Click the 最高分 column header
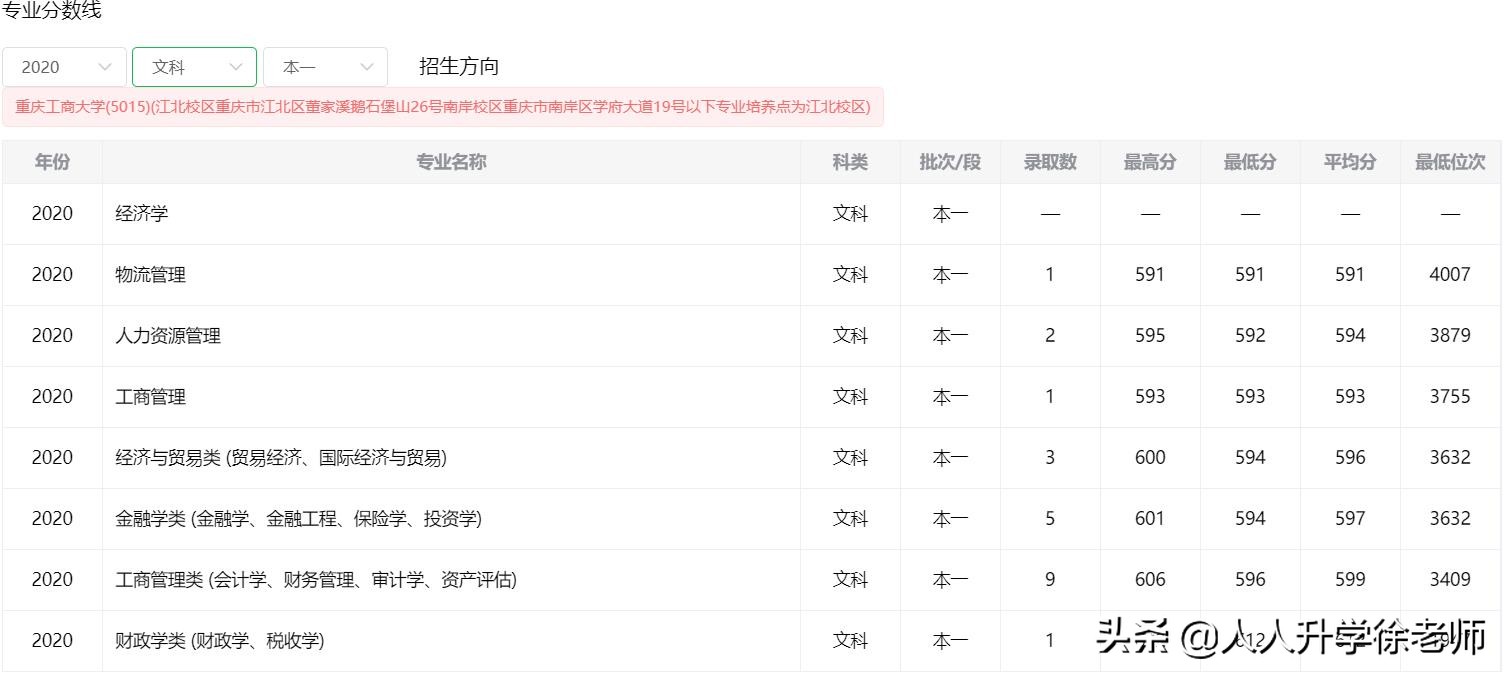1506x676 pixels. [1150, 162]
